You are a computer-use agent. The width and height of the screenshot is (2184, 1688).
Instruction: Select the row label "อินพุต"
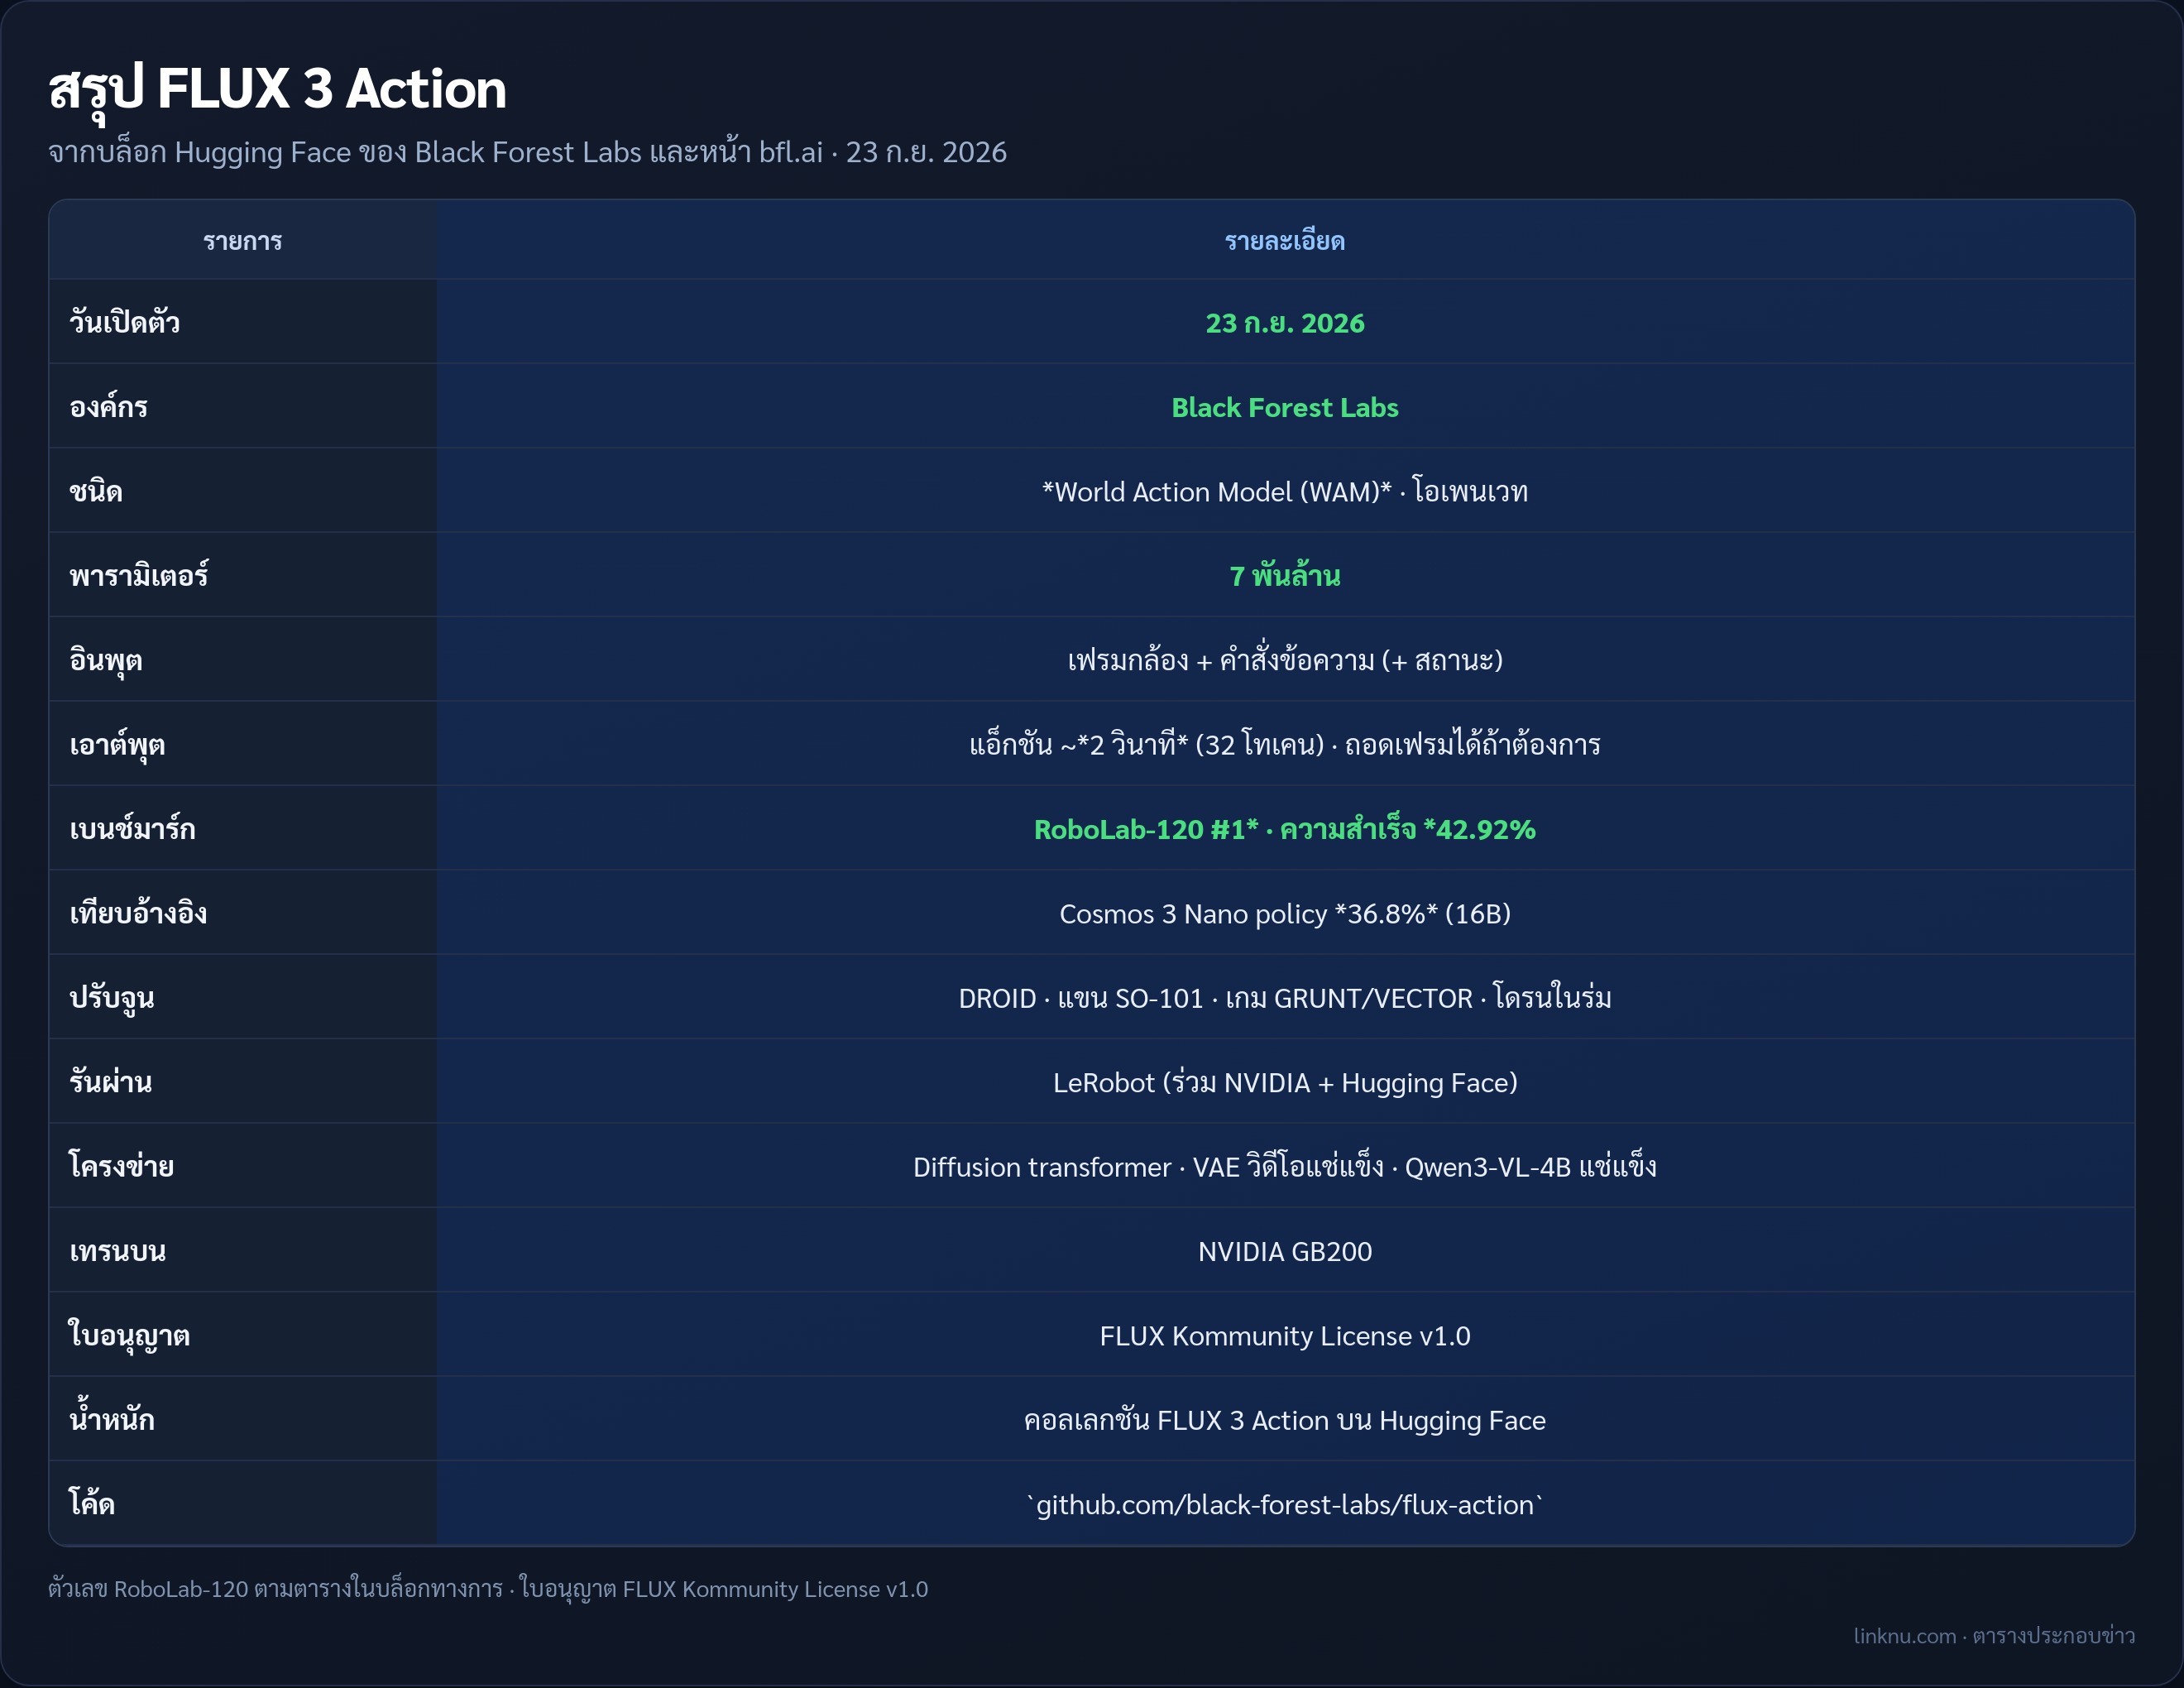coord(106,661)
